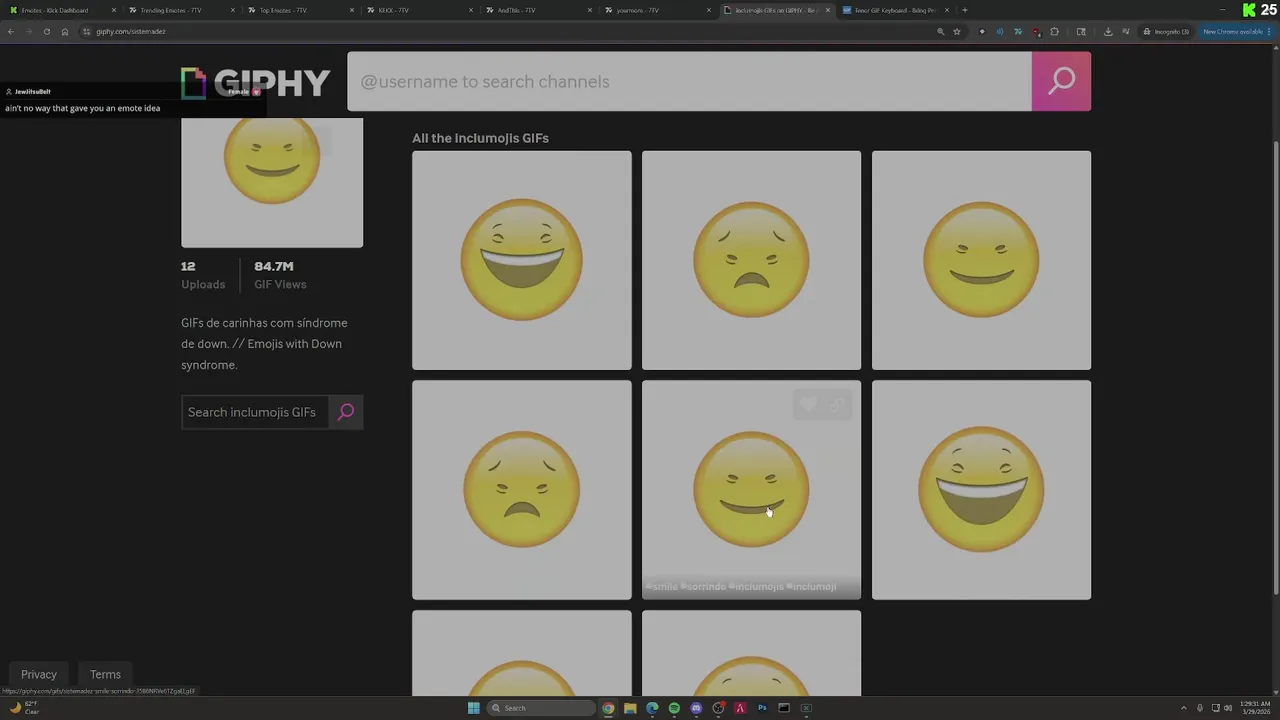Open Chrome downloads icon
Screen dimensions: 1280x720
pos(1108,31)
